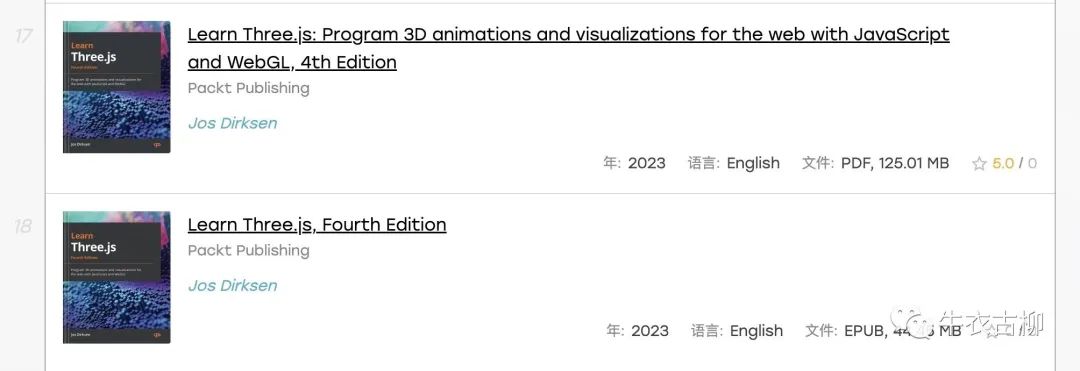This screenshot has height=371, width=1080.
Task: Click result number 17
Action: 23,35
